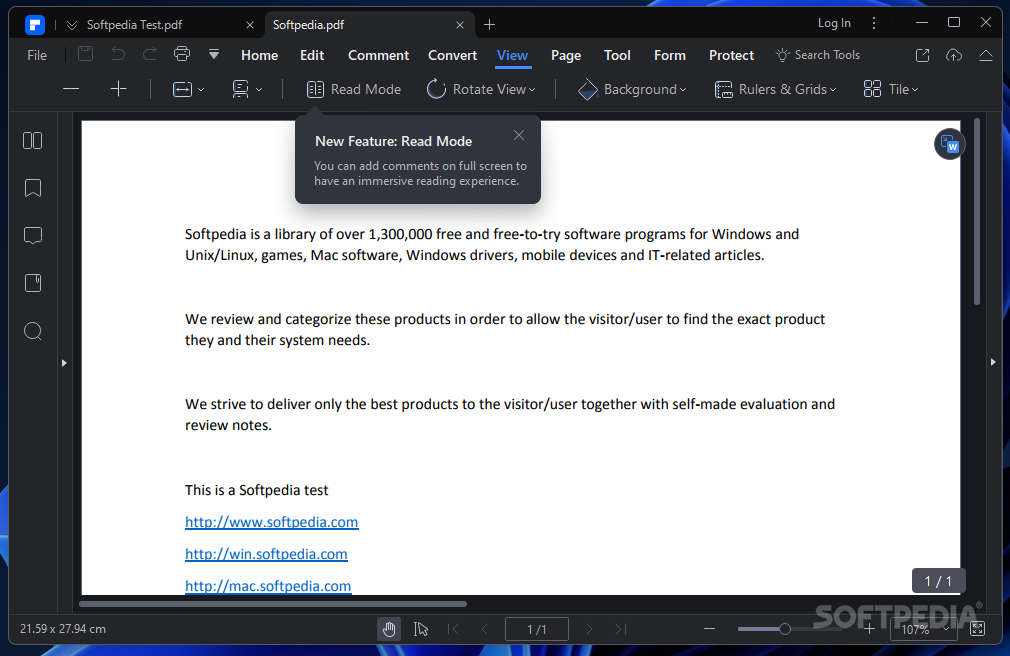Open the Tile dropdown
The height and width of the screenshot is (656, 1010).
click(891, 90)
